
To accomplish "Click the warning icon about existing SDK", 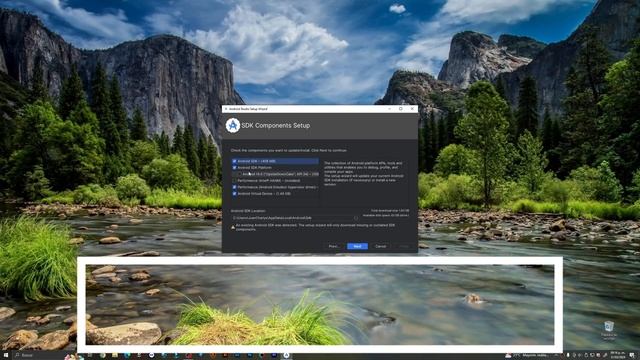I will coord(233,227).
